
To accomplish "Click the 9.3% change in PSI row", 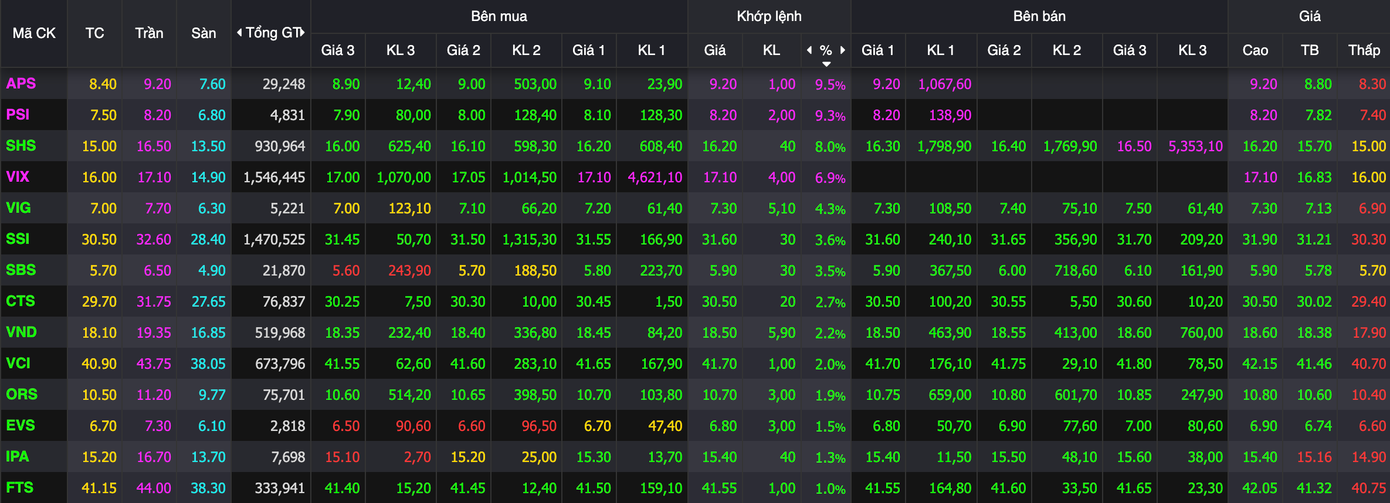I will [x=830, y=116].
